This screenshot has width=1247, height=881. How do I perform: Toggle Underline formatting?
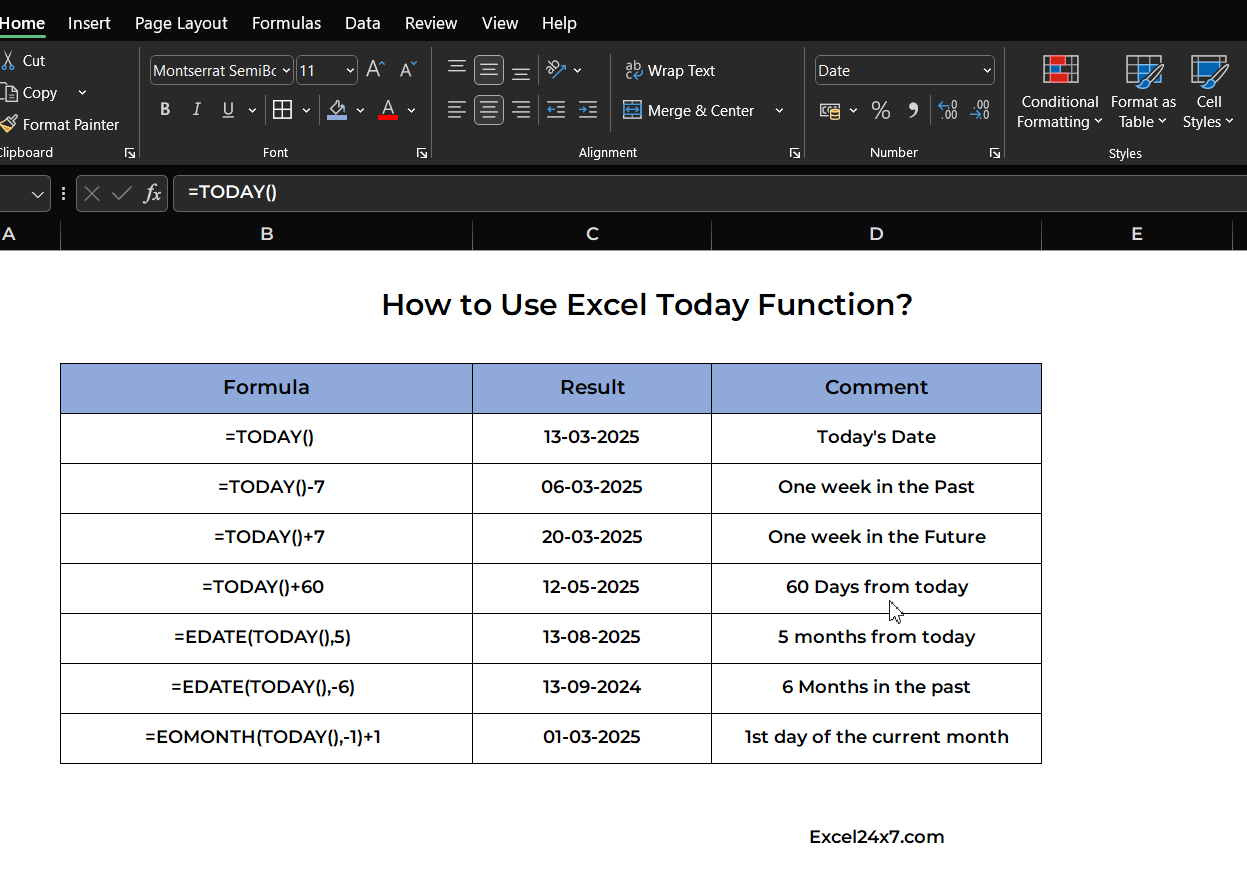click(x=228, y=110)
